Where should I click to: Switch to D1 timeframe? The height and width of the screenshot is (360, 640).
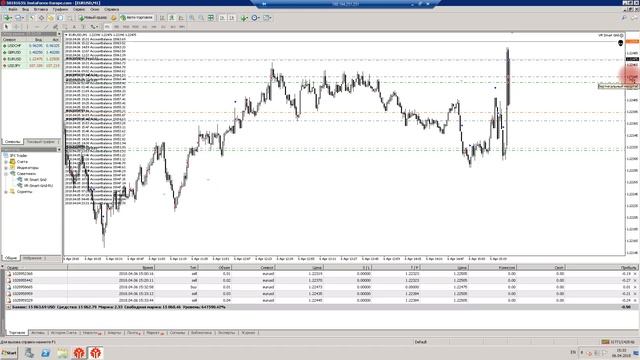coord(163,27)
